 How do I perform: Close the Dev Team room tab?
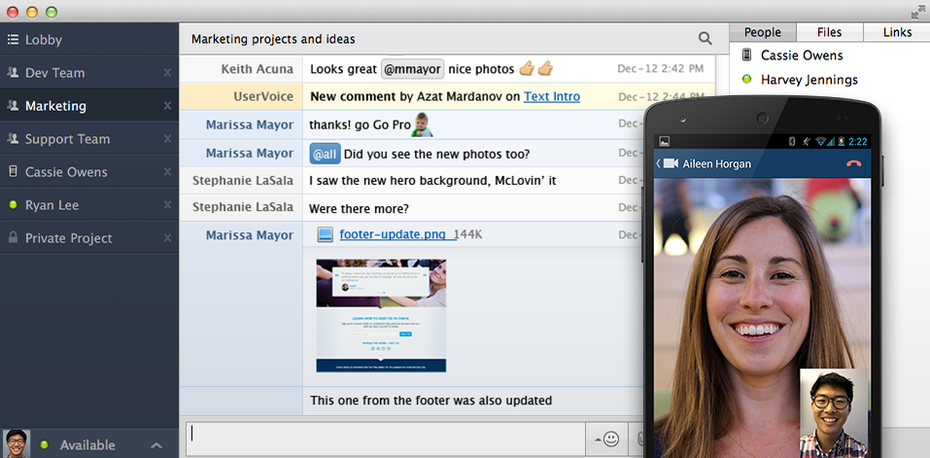click(167, 73)
